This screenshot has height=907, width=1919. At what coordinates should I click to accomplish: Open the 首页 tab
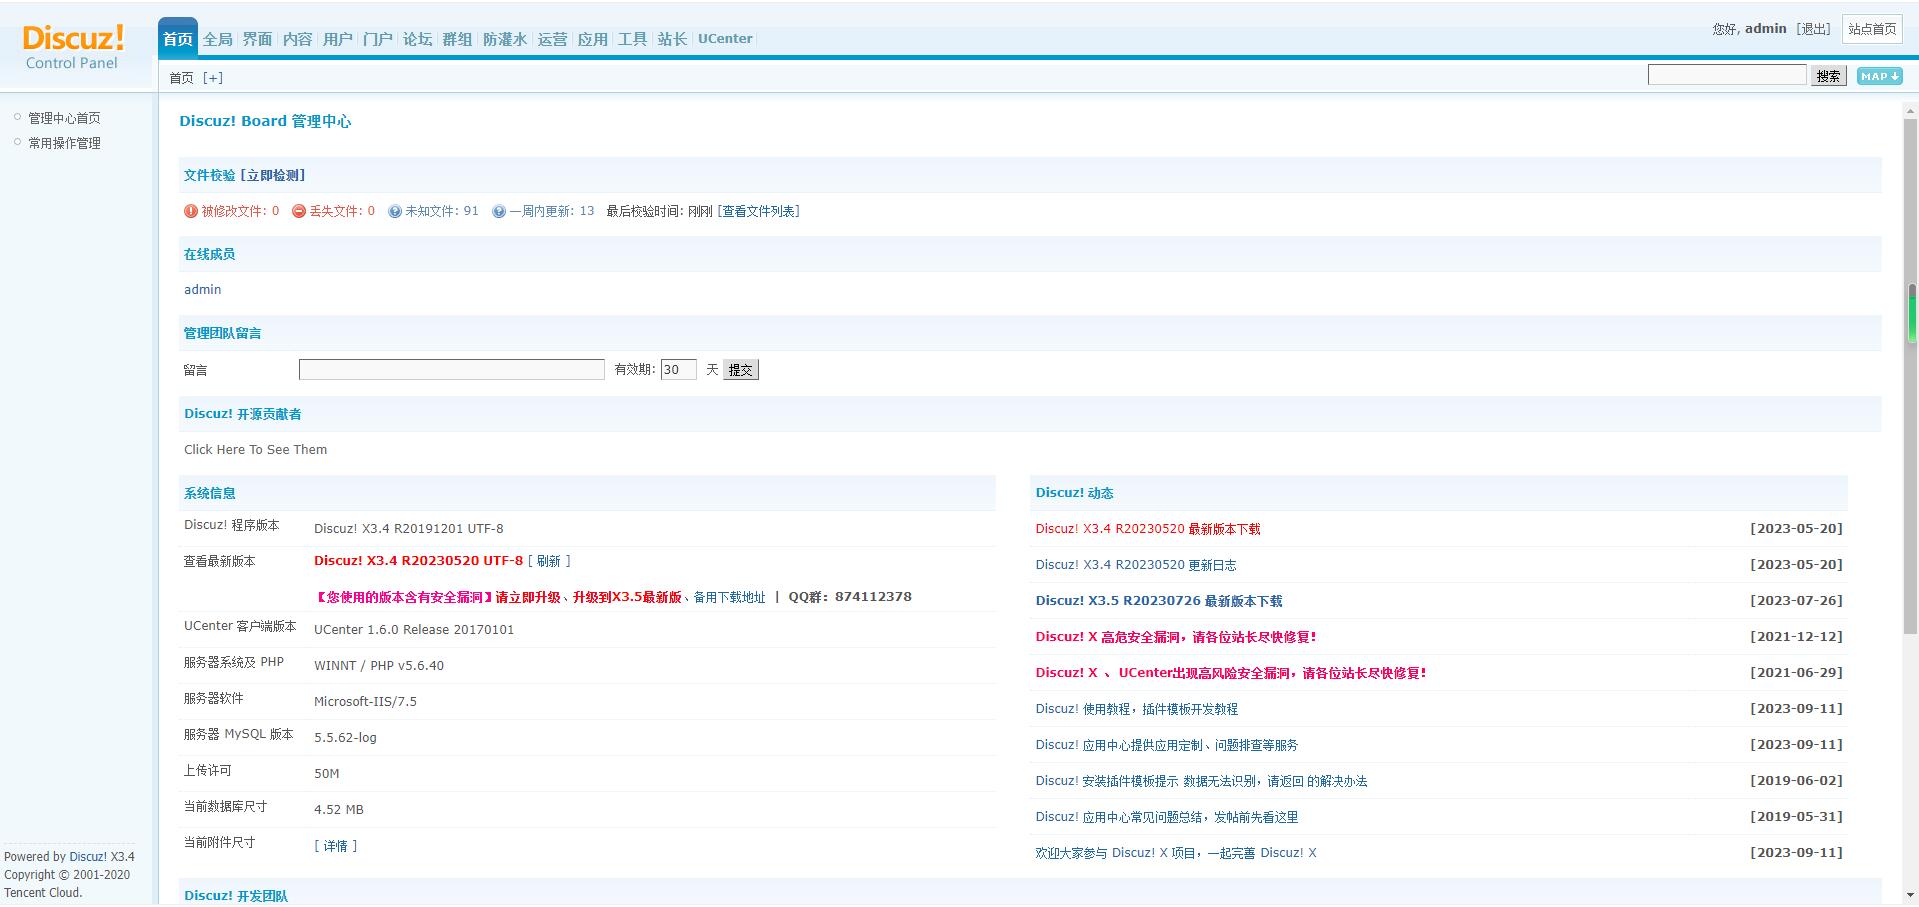[178, 39]
